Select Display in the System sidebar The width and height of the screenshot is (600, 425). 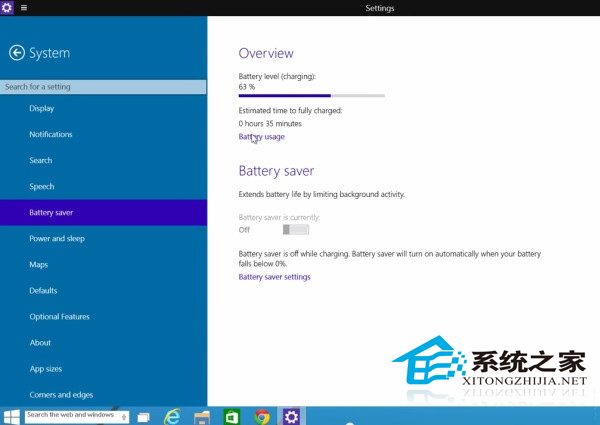[42, 108]
